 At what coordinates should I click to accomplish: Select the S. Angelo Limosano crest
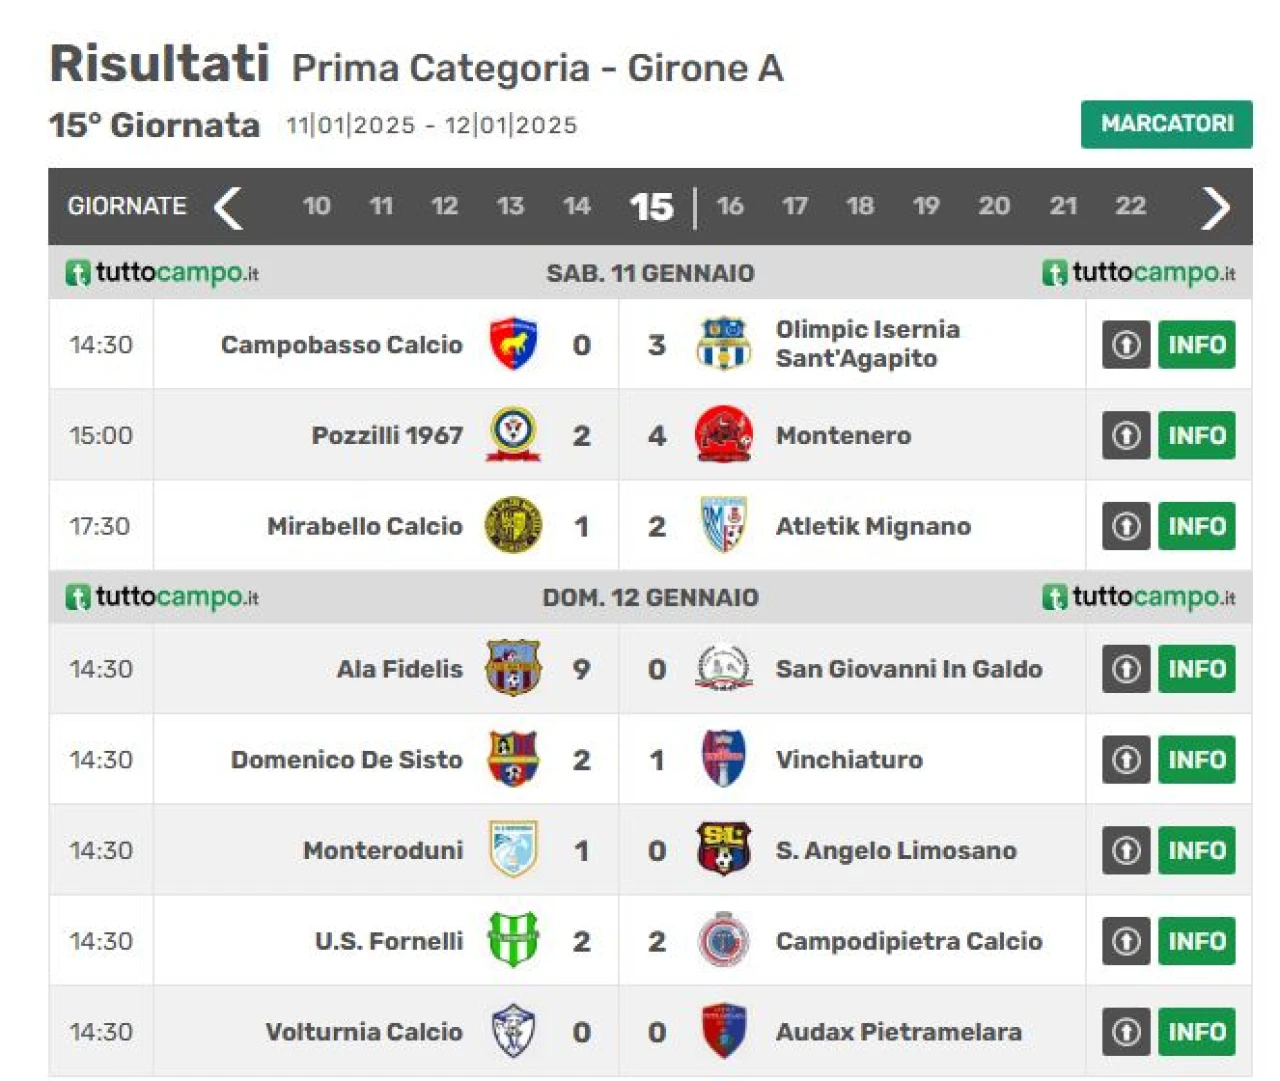[x=723, y=849]
